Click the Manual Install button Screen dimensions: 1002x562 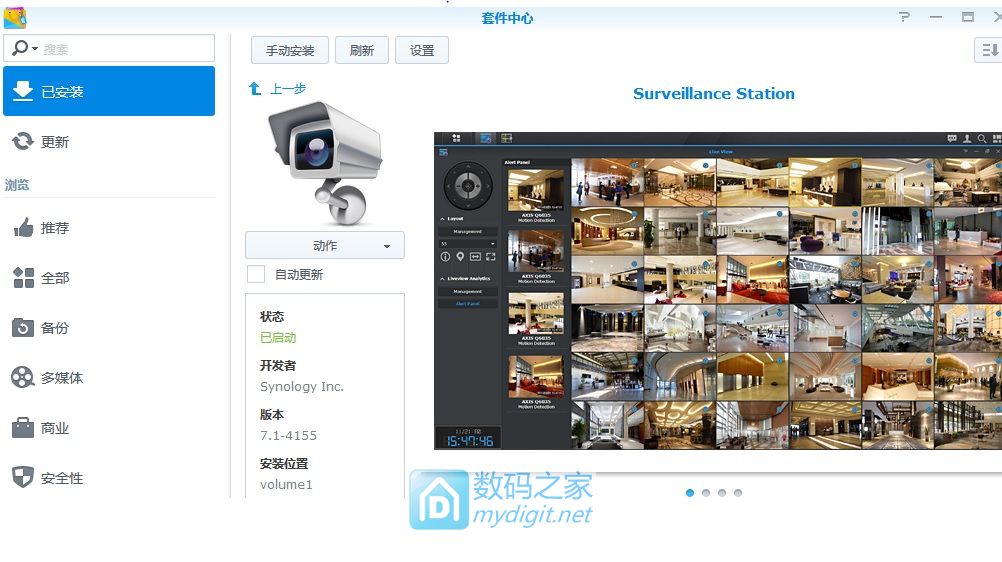pyautogui.click(x=289, y=51)
